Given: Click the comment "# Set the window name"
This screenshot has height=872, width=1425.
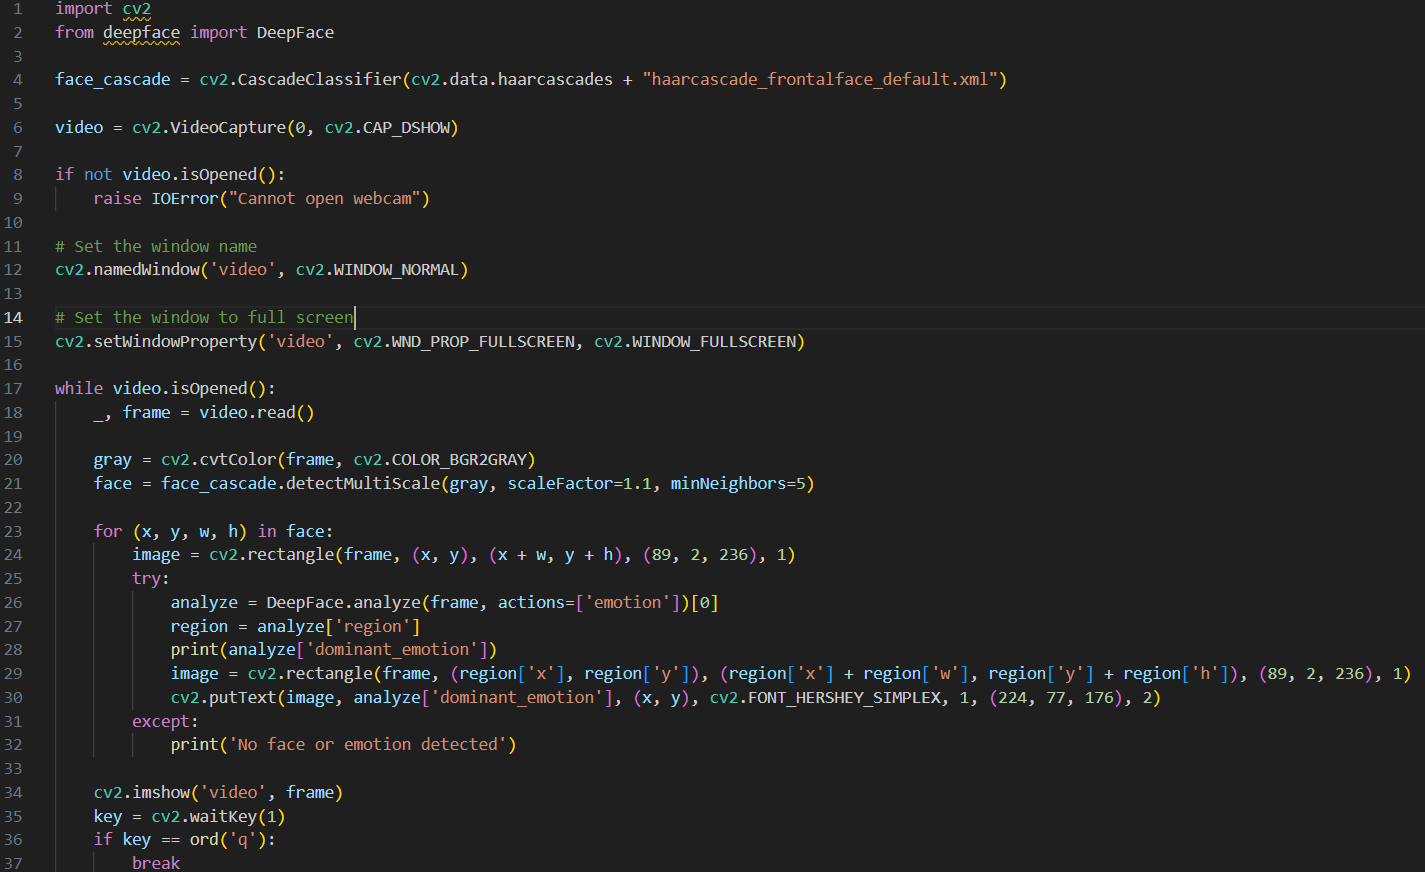Looking at the screenshot, I should [156, 246].
